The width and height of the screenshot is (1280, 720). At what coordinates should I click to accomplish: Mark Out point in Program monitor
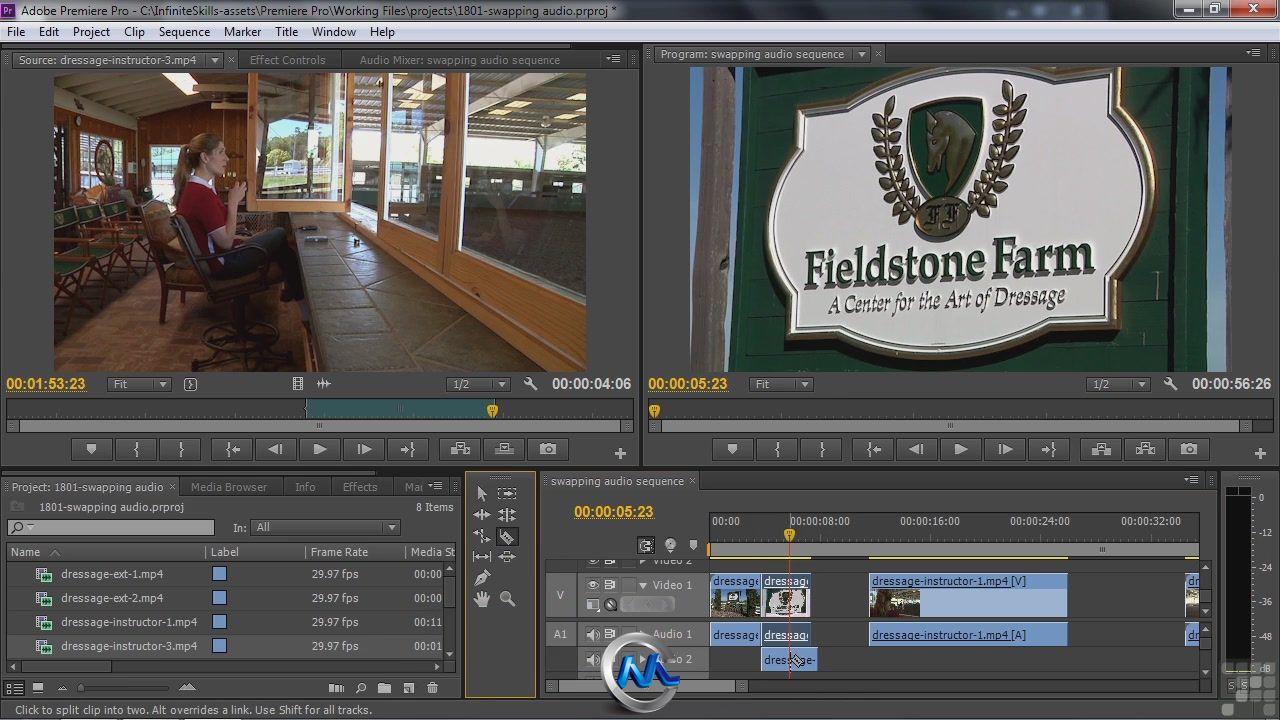821,450
